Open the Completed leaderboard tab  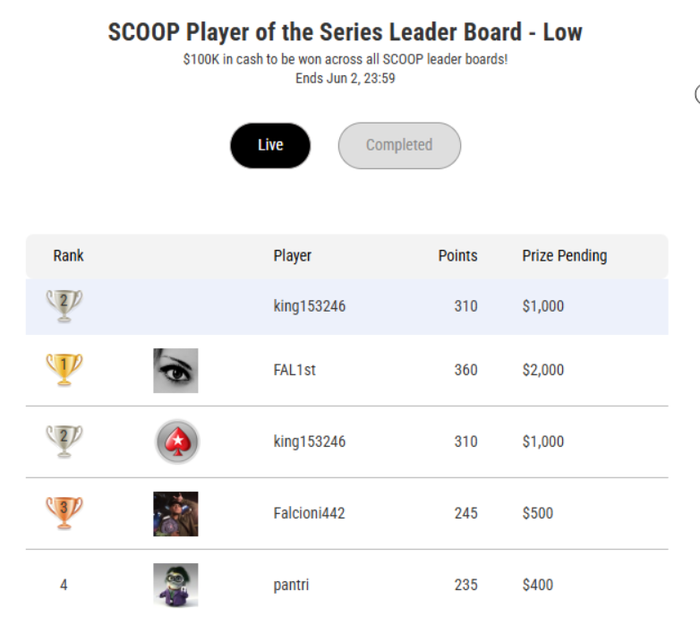(399, 146)
